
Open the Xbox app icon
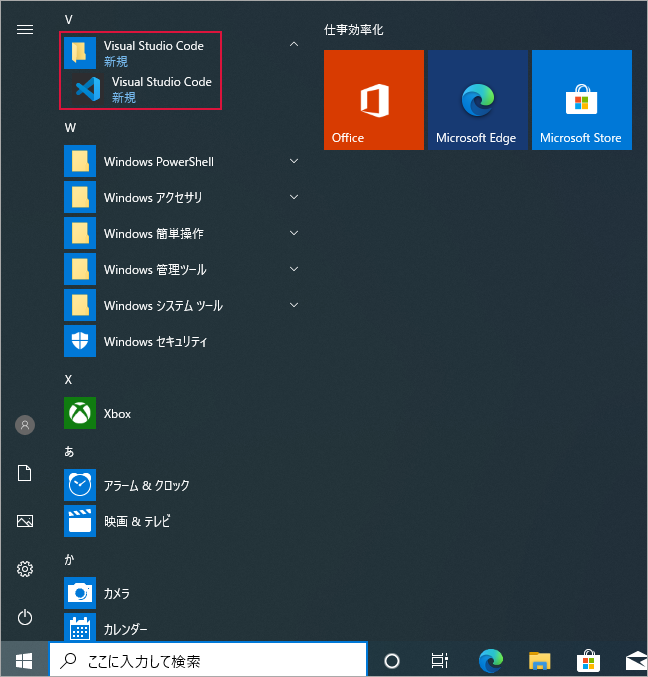pos(80,413)
